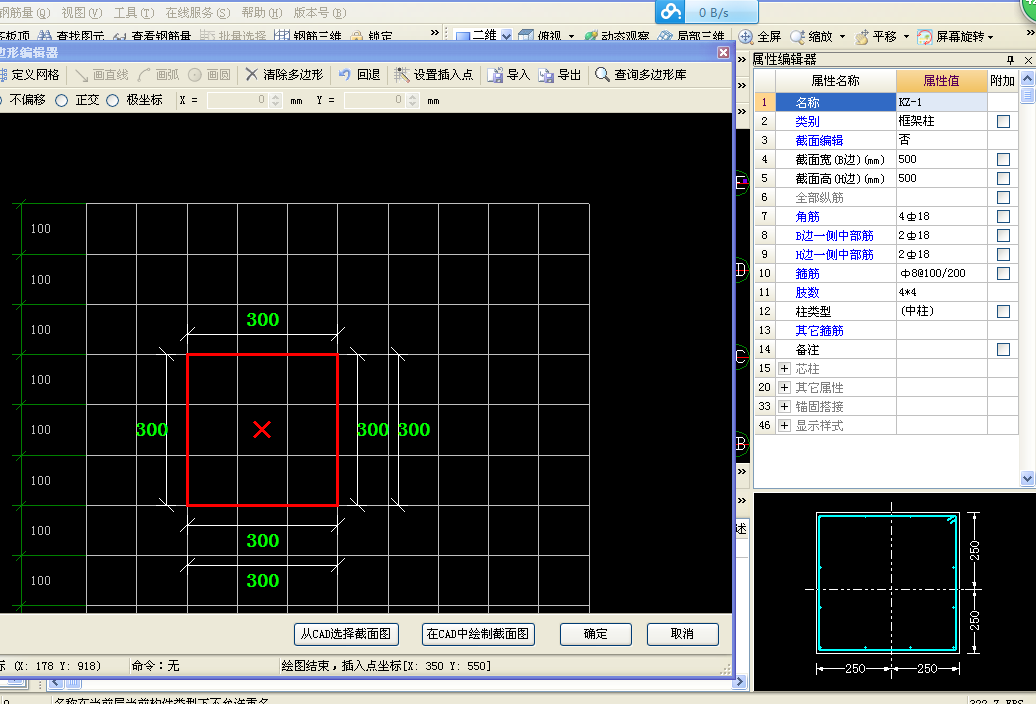Tick the 附加 checkbox for 箍筋 row
The height and width of the screenshot is (704, 1036).
coord(1003,273)
